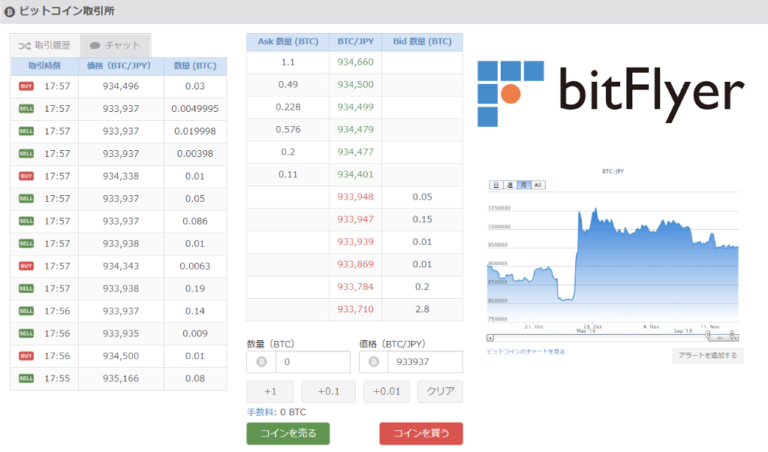The height and width of the screenshot is (452, 768).
Task: Click the ask price 934,660
Action: (x=355, y=62)
